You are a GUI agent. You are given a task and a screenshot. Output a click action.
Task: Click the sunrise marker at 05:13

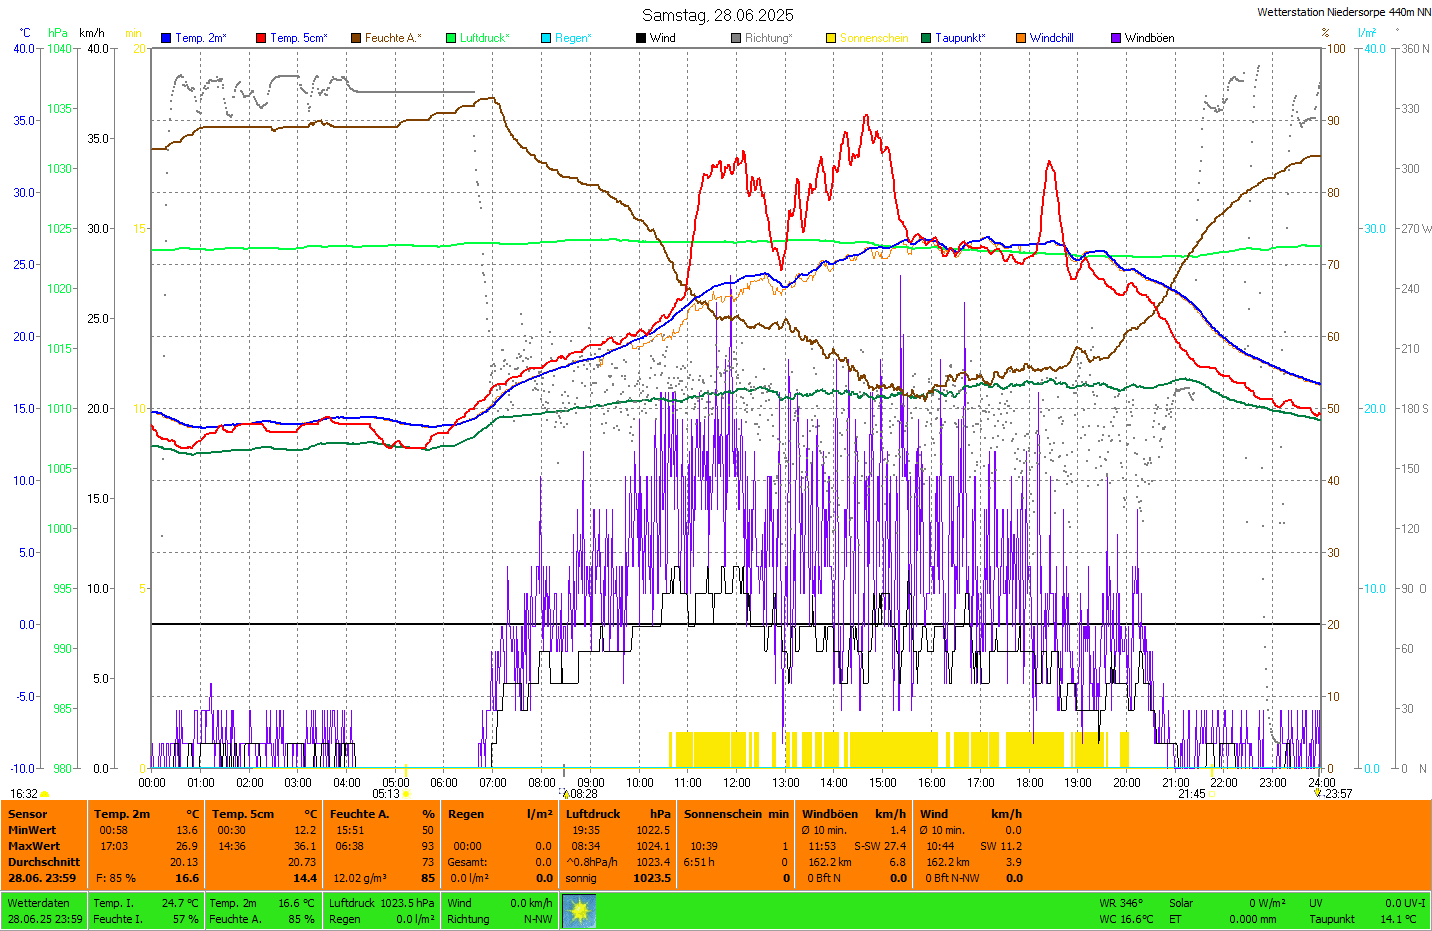click(x=406, y=794)
